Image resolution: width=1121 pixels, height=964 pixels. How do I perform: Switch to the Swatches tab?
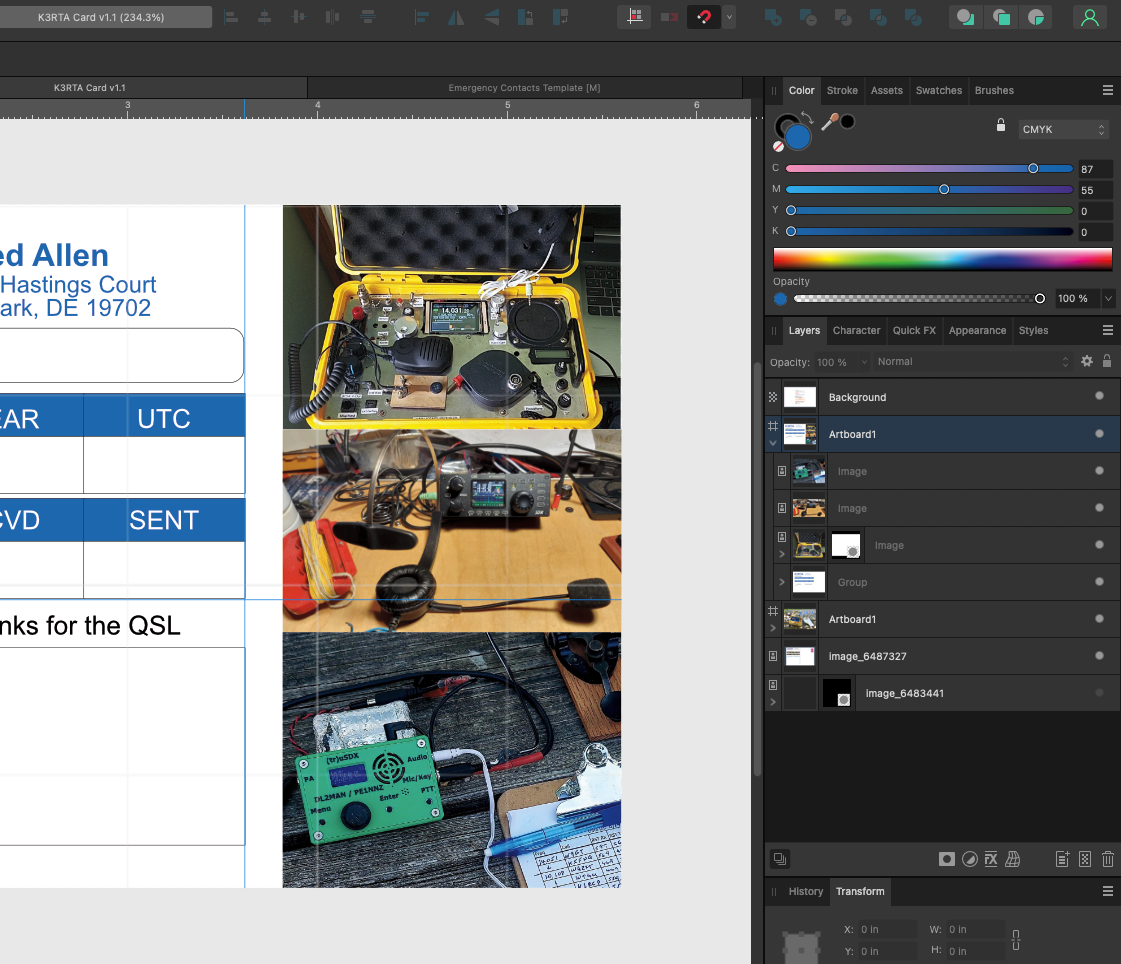click(x=938, y=90)
